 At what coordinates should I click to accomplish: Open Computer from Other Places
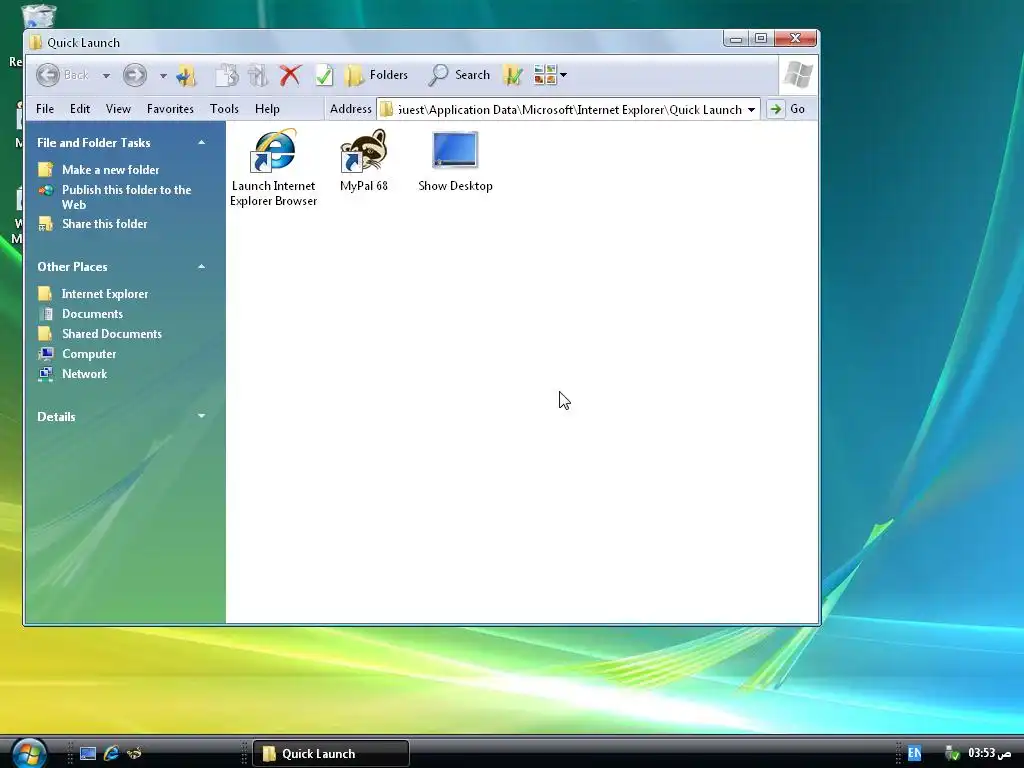(x=89, y=354)
